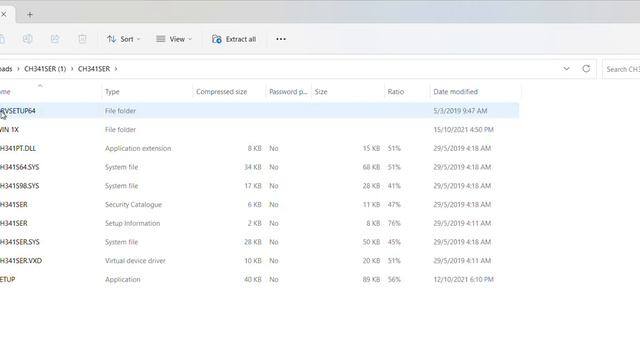Sort by the Size column header
Viewport: 640px width, 360px height.
click(x=321, y=91)
